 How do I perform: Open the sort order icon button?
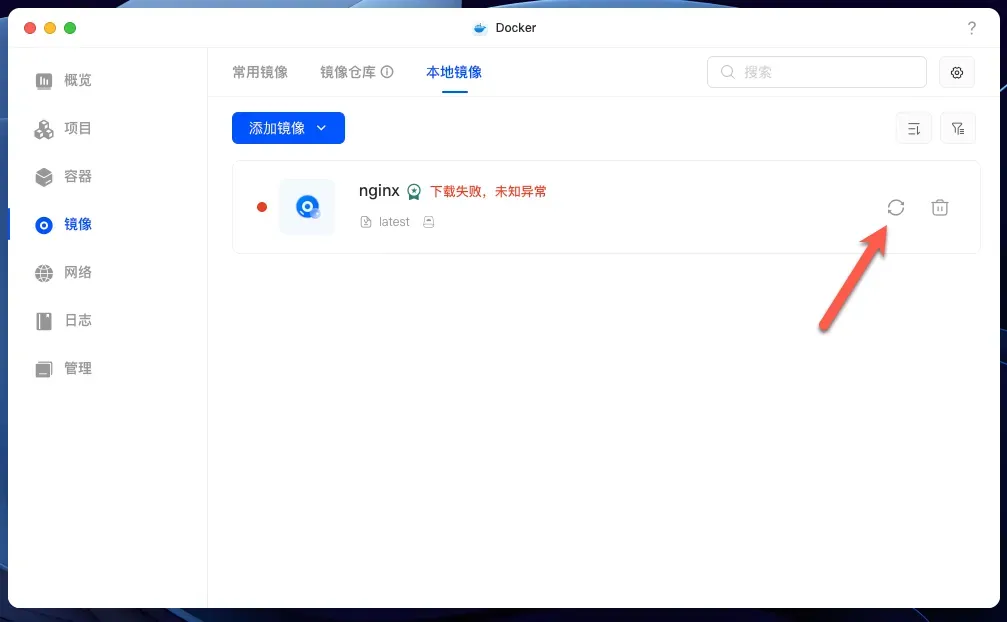(914, 128)
